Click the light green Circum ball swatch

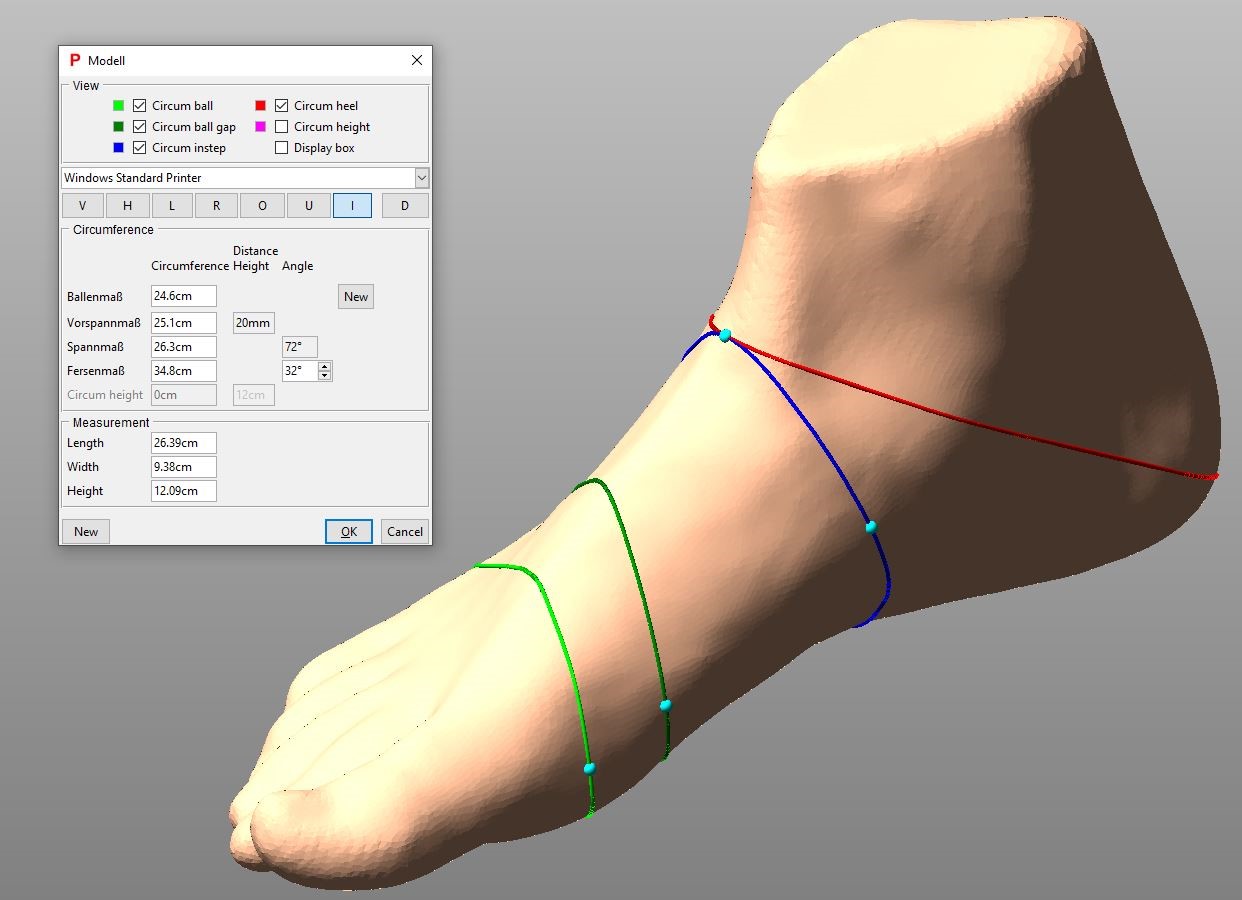[x=118, y=105]
